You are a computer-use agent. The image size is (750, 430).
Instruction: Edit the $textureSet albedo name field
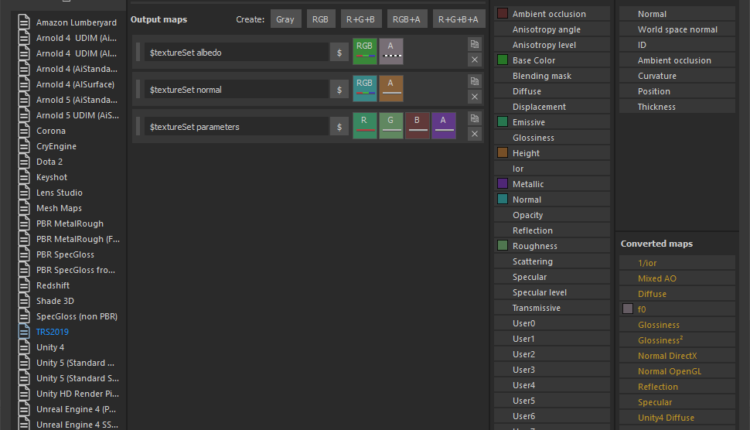pos(236,53)
